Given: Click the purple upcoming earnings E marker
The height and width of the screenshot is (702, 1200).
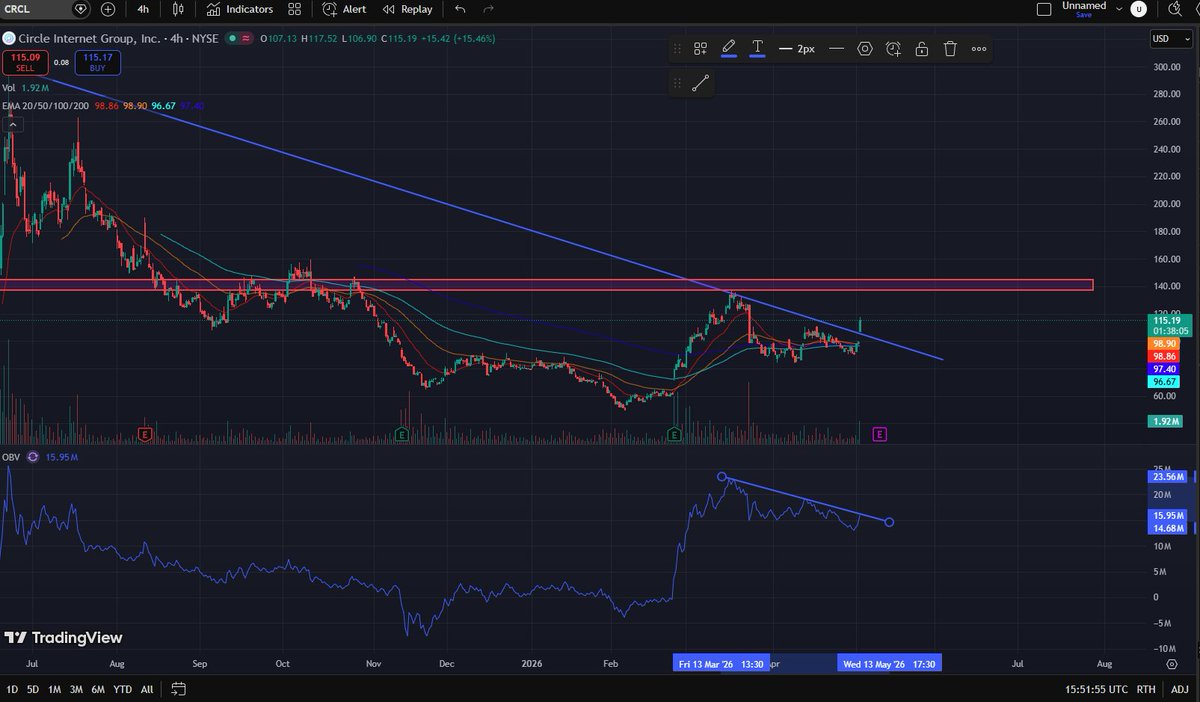Looking at the screenshot, I should pos(879,434).
